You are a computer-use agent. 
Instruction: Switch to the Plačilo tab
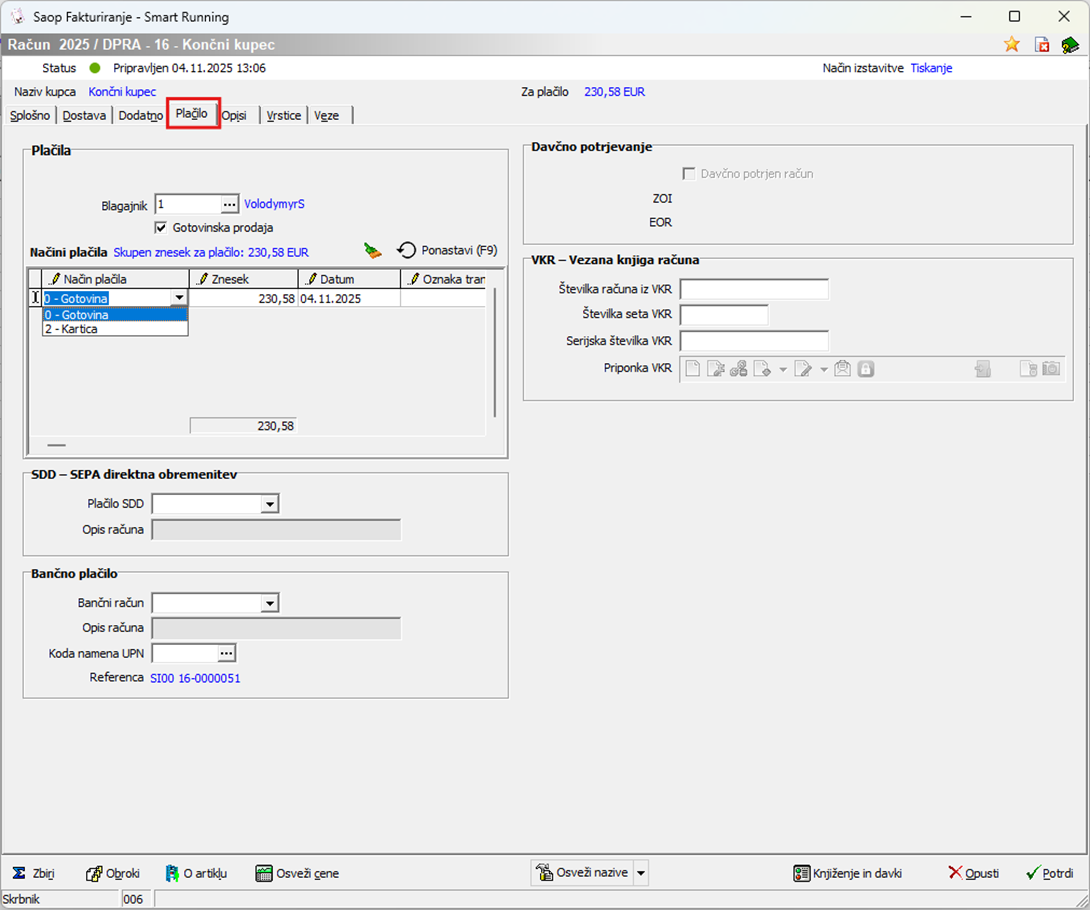(x=192, y=113)
